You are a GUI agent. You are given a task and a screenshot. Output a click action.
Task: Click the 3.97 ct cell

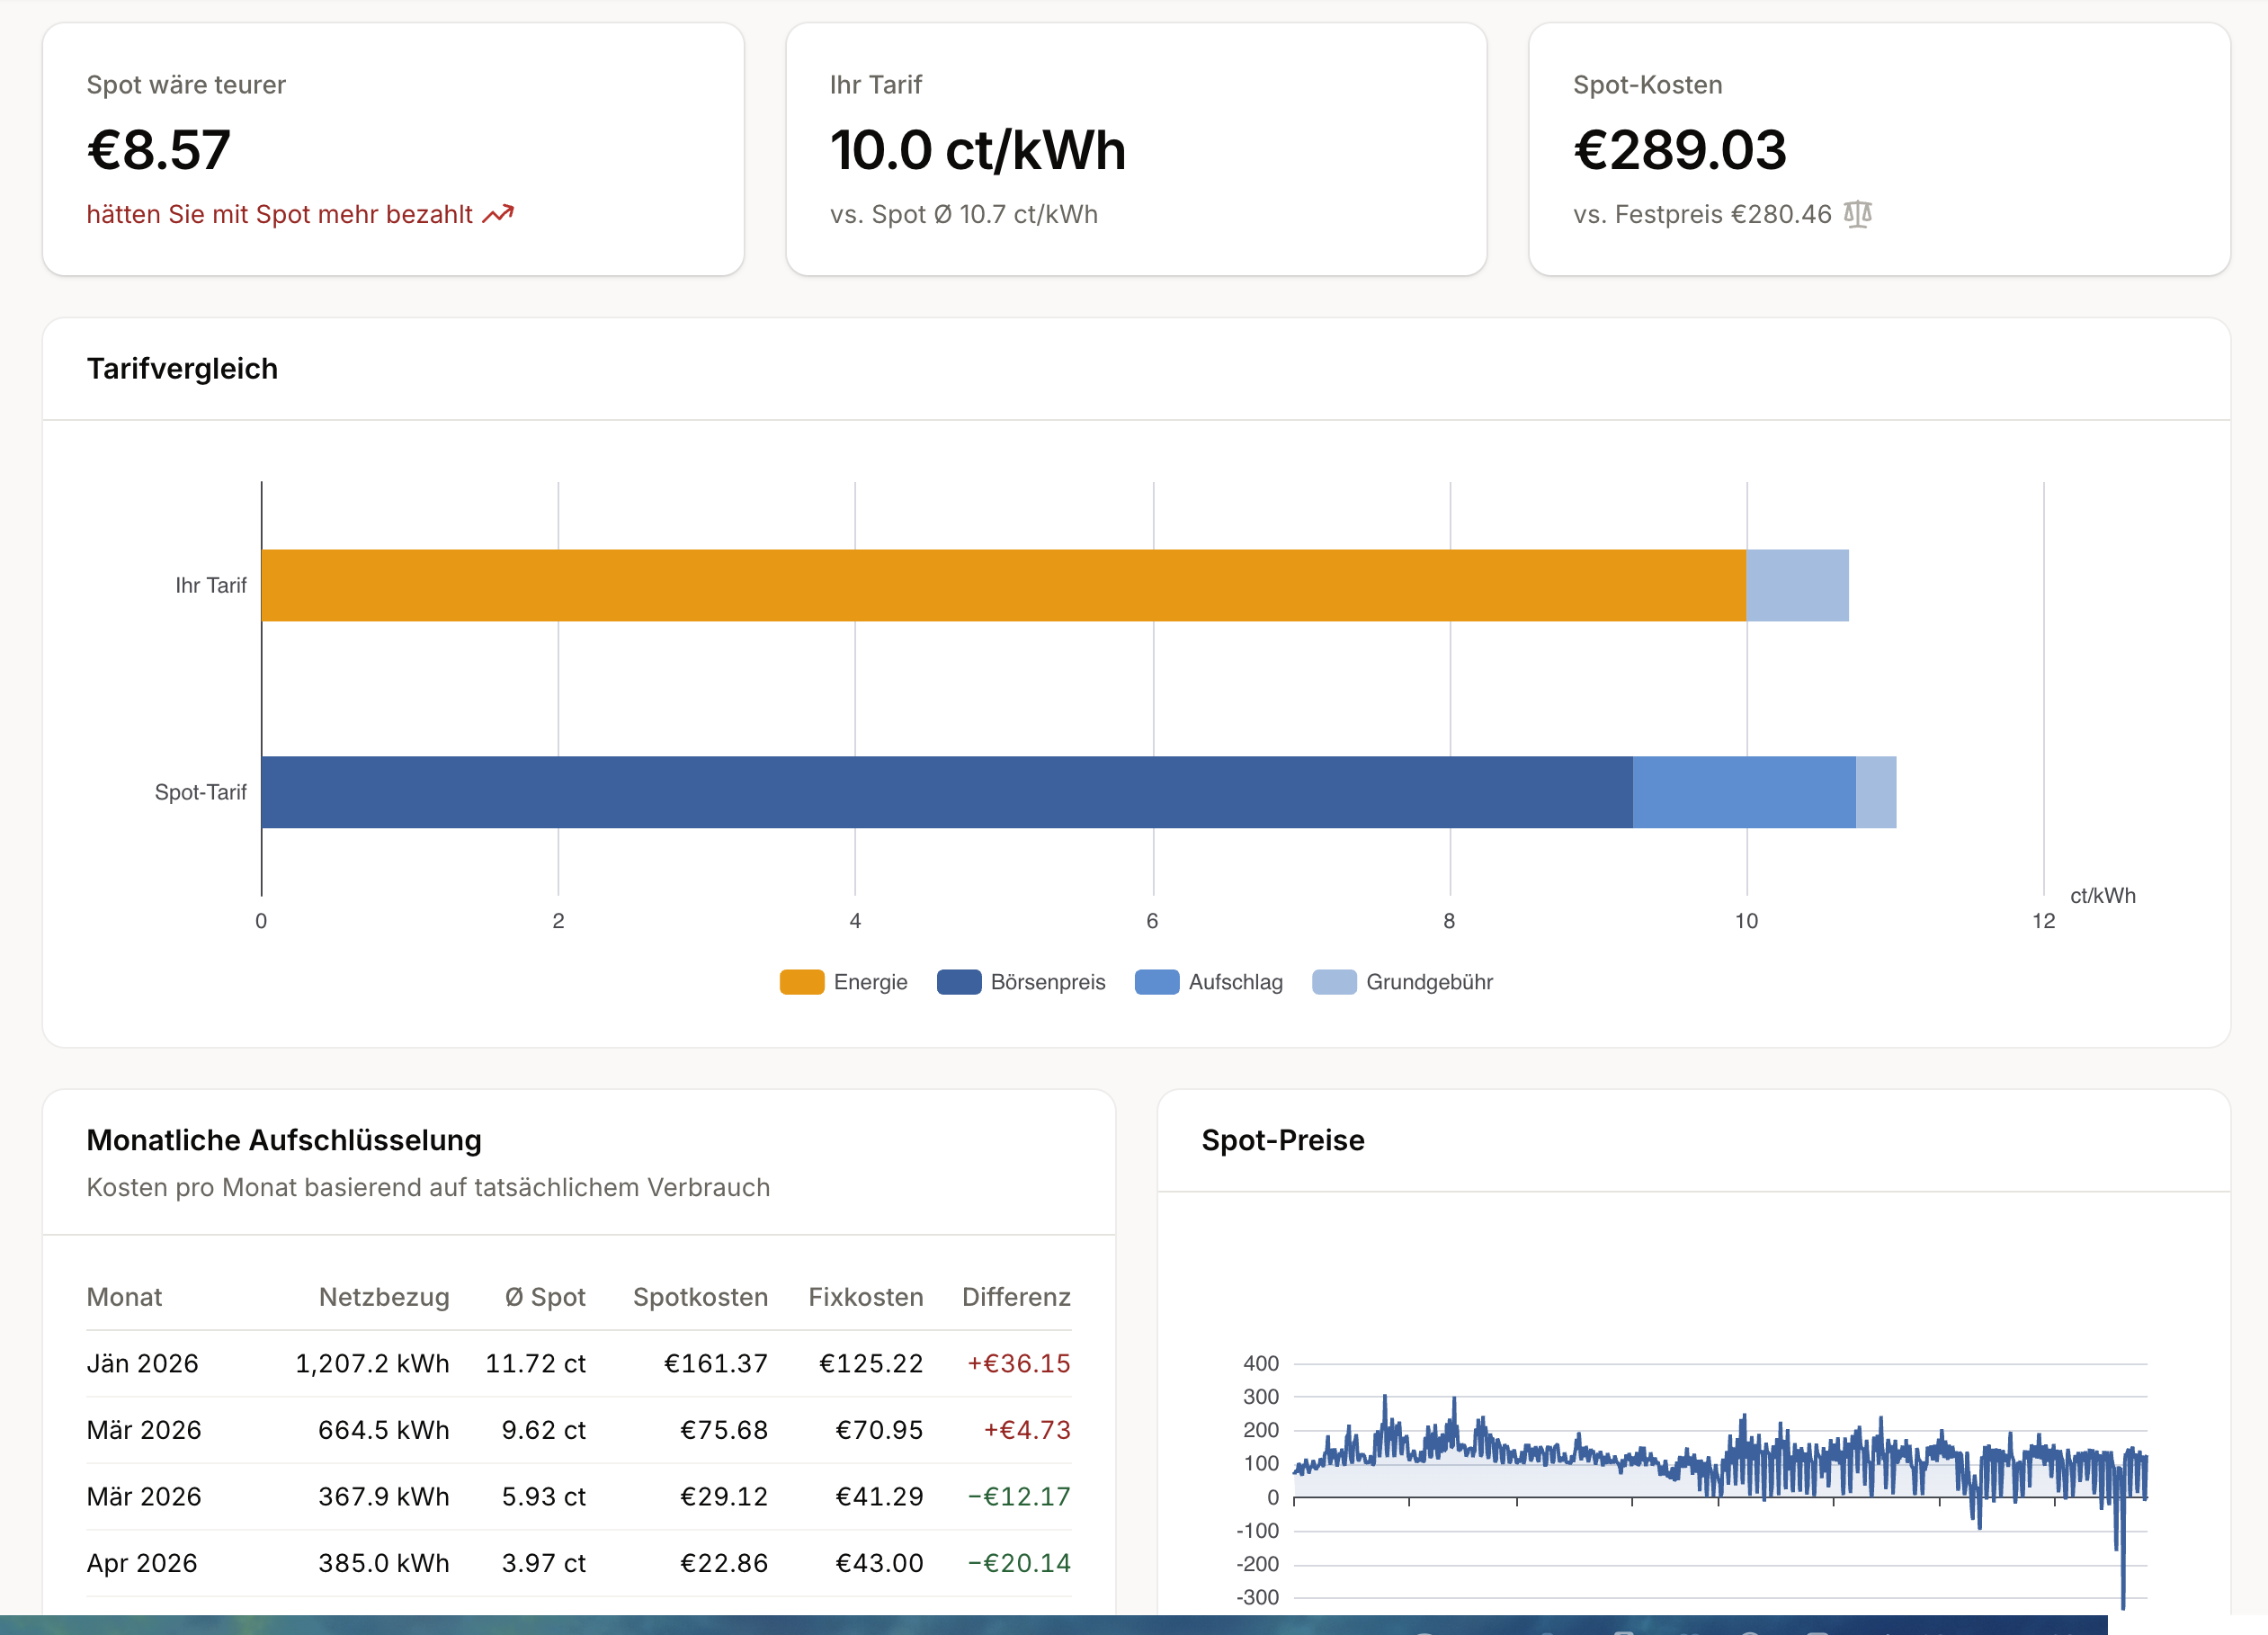pos(544,1563)
